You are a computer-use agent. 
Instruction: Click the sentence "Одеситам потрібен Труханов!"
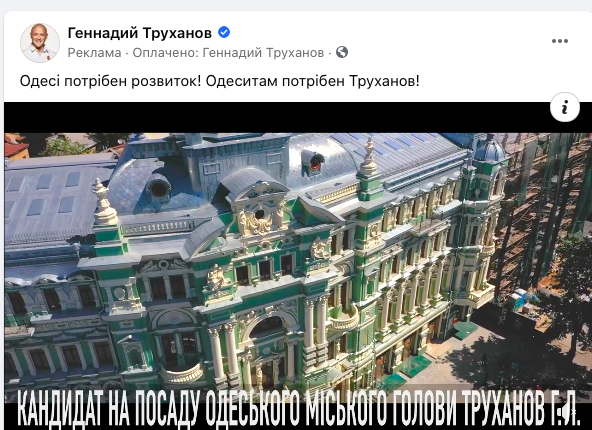[313, 81]
